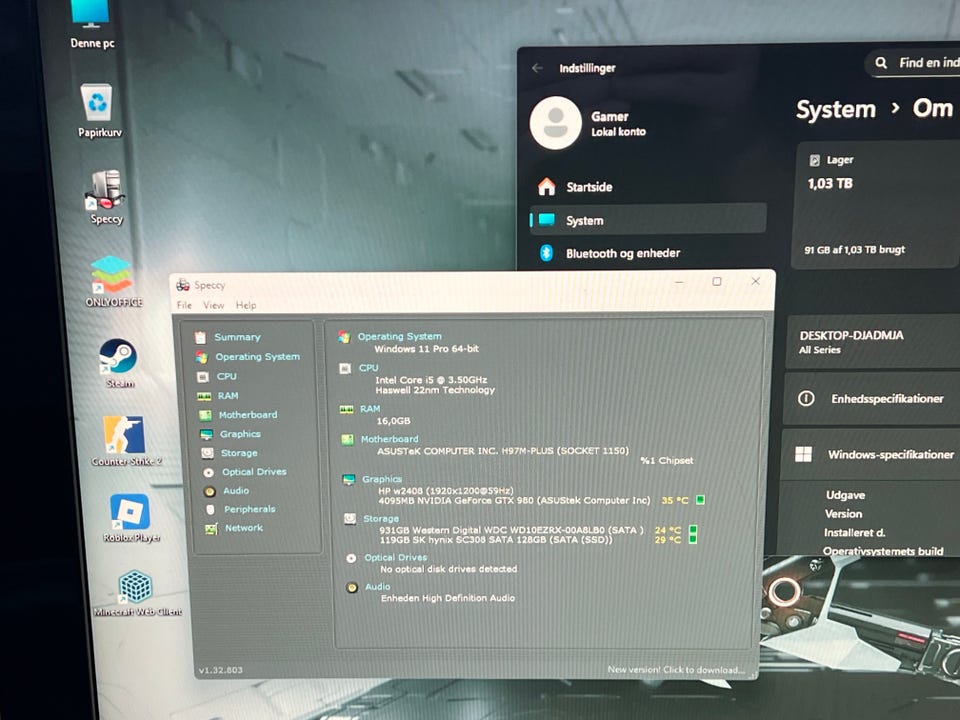Screen dimensions: 960x720
Task: Open the Speccy Help menu
Action: point(246,305)
